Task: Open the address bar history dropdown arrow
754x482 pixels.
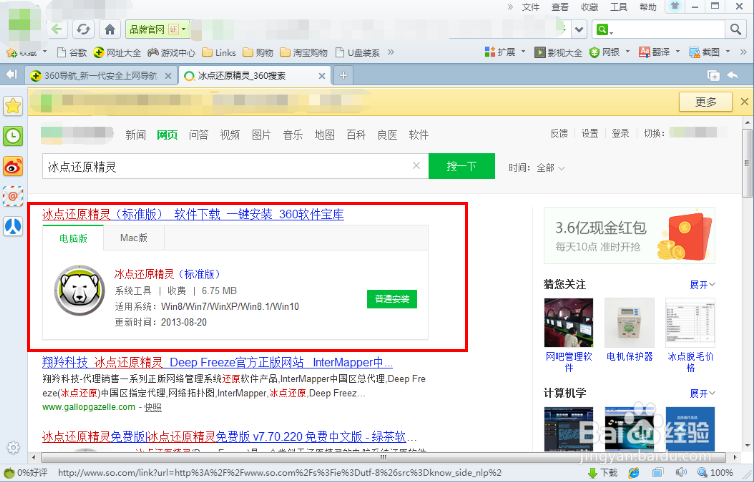Action: pyautogui.click(x=579, y=29)
